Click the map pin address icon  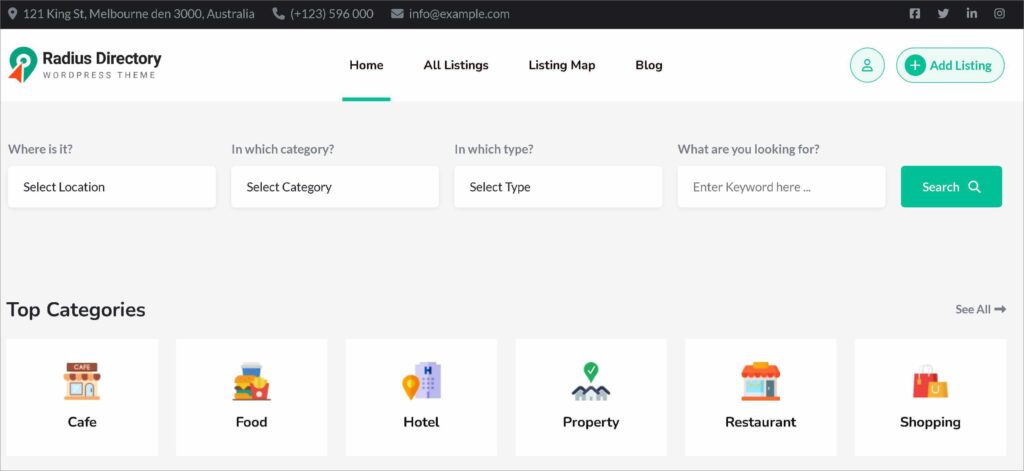12,14
